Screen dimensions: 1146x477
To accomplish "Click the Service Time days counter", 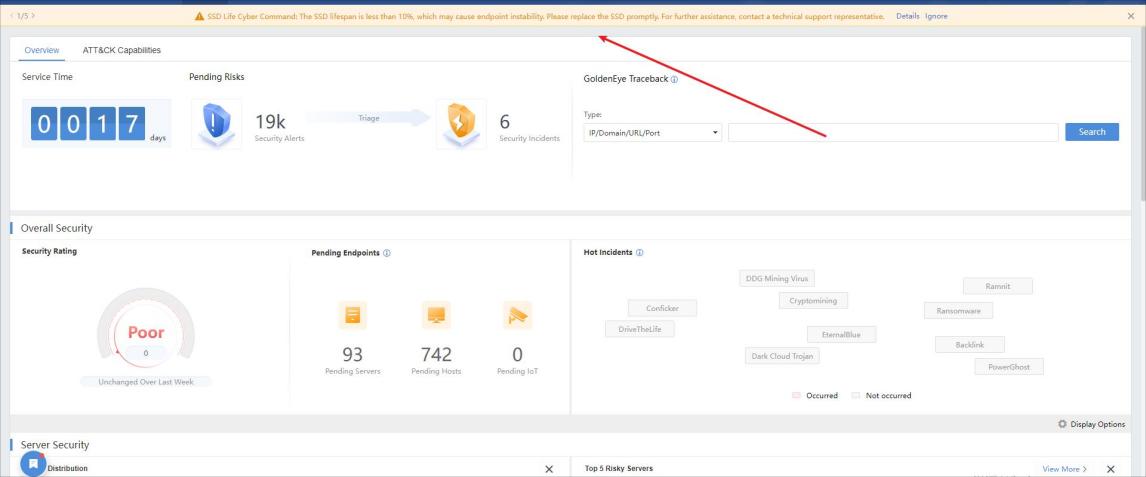I will coord(96,123).
